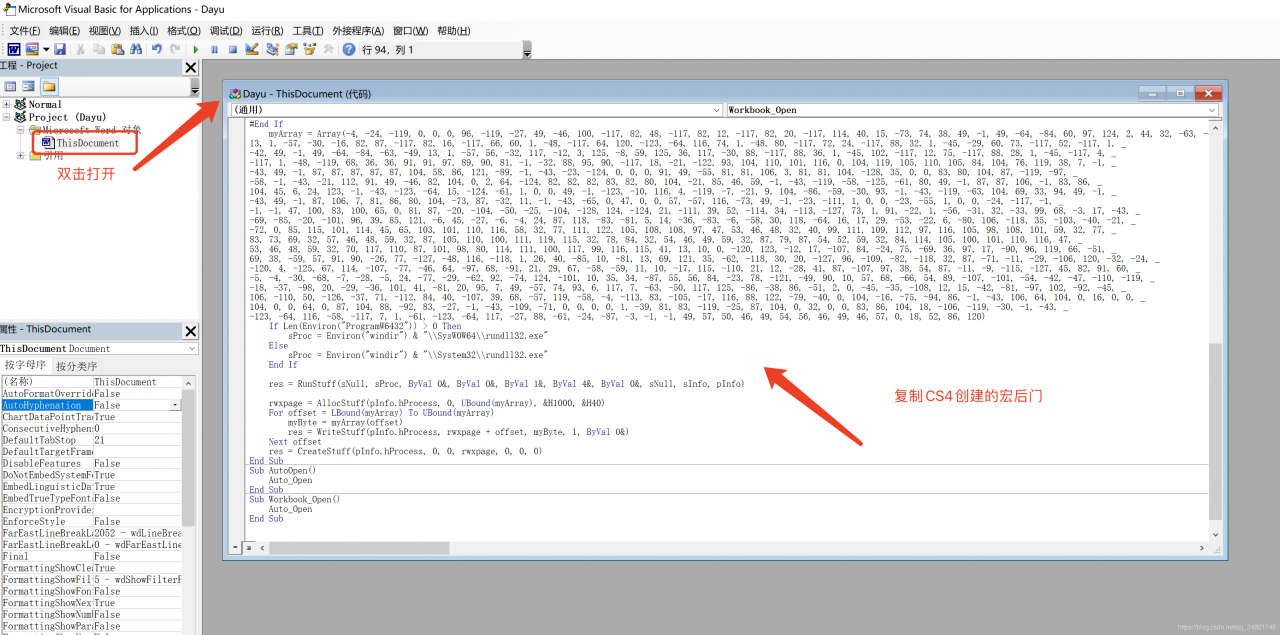The image size is (1280, 635).
Task: Open the 文件(F) menu
Action: (x=25, y=31)
